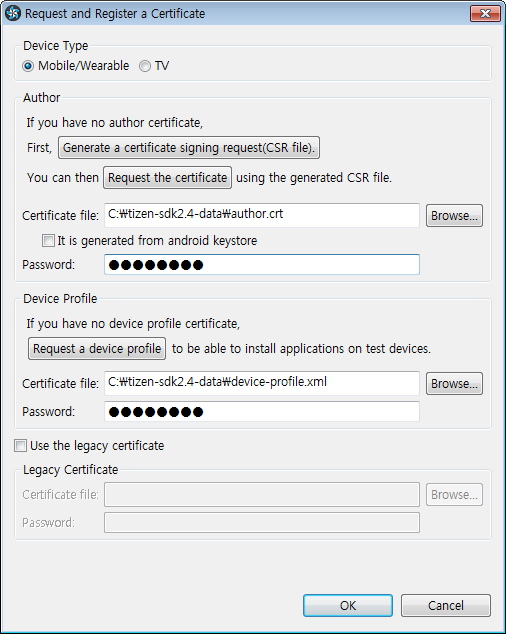Click the 'Legacy Certificate' group label
The image size is (506, 634).
(70, 469)
